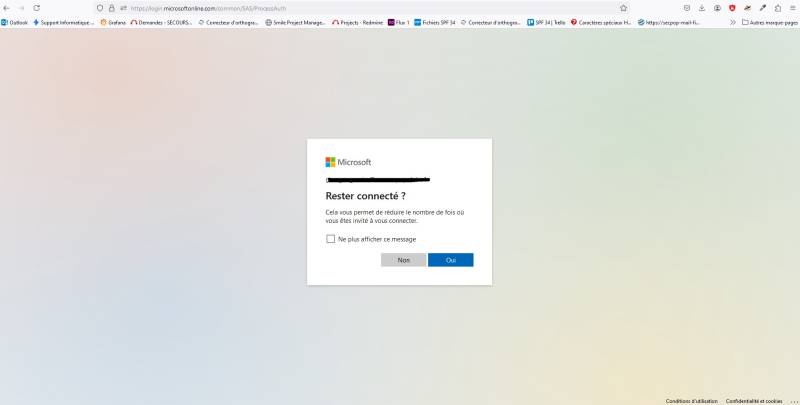Screen dimensions: 800x405
Task: Open the Fichiers SPF 34 bookmark
Action: [435, 22]
